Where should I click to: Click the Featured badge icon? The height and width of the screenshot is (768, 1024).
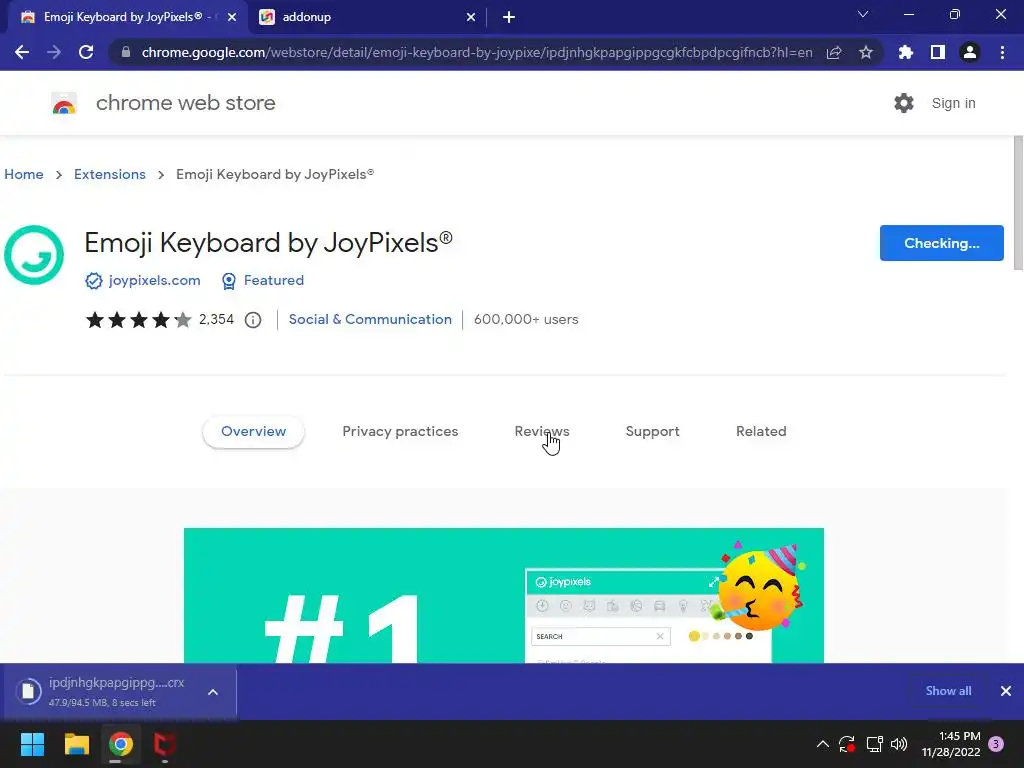click(x=229, y=281)
